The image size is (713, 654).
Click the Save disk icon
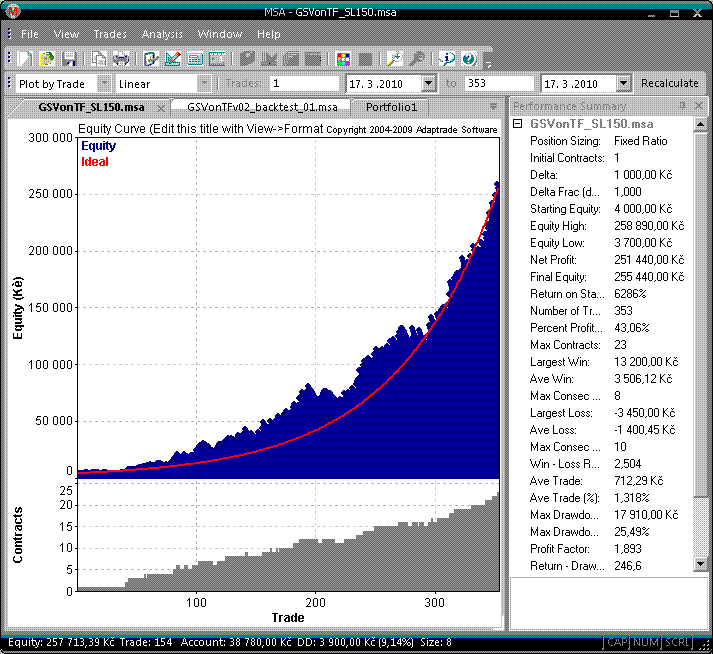pyautogui.click(x=70, y=59)
